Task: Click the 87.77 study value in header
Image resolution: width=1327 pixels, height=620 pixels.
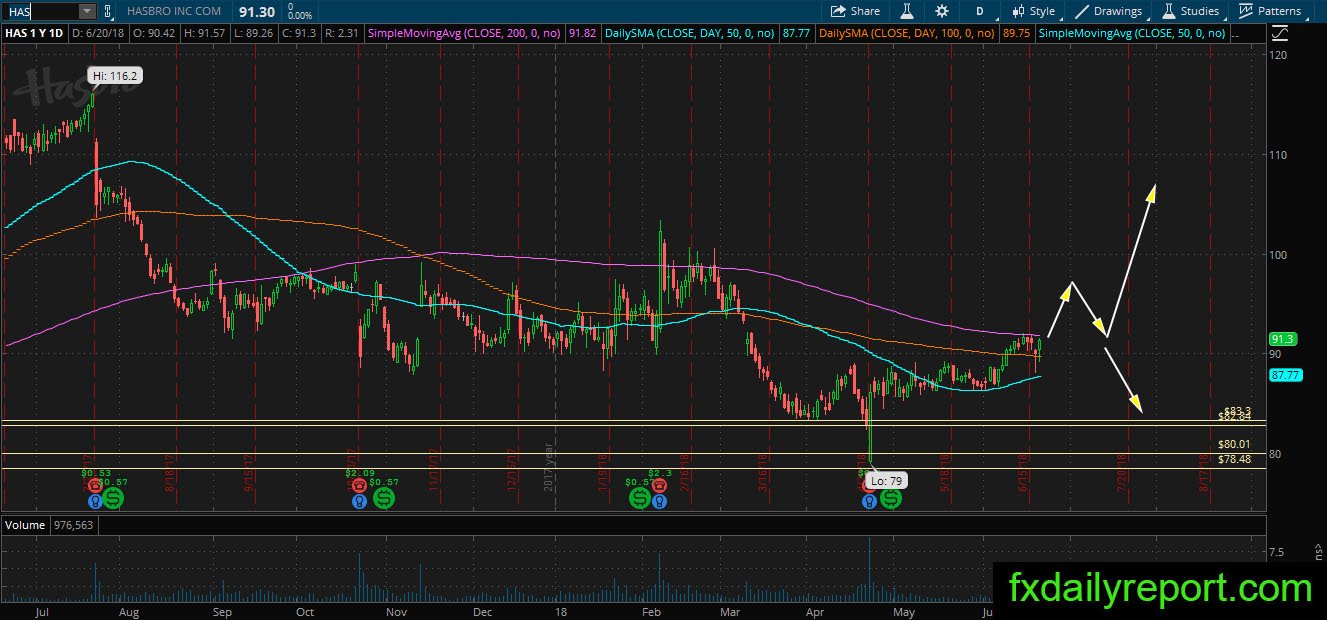Action: pyautogui.click(x=795, y=33)
